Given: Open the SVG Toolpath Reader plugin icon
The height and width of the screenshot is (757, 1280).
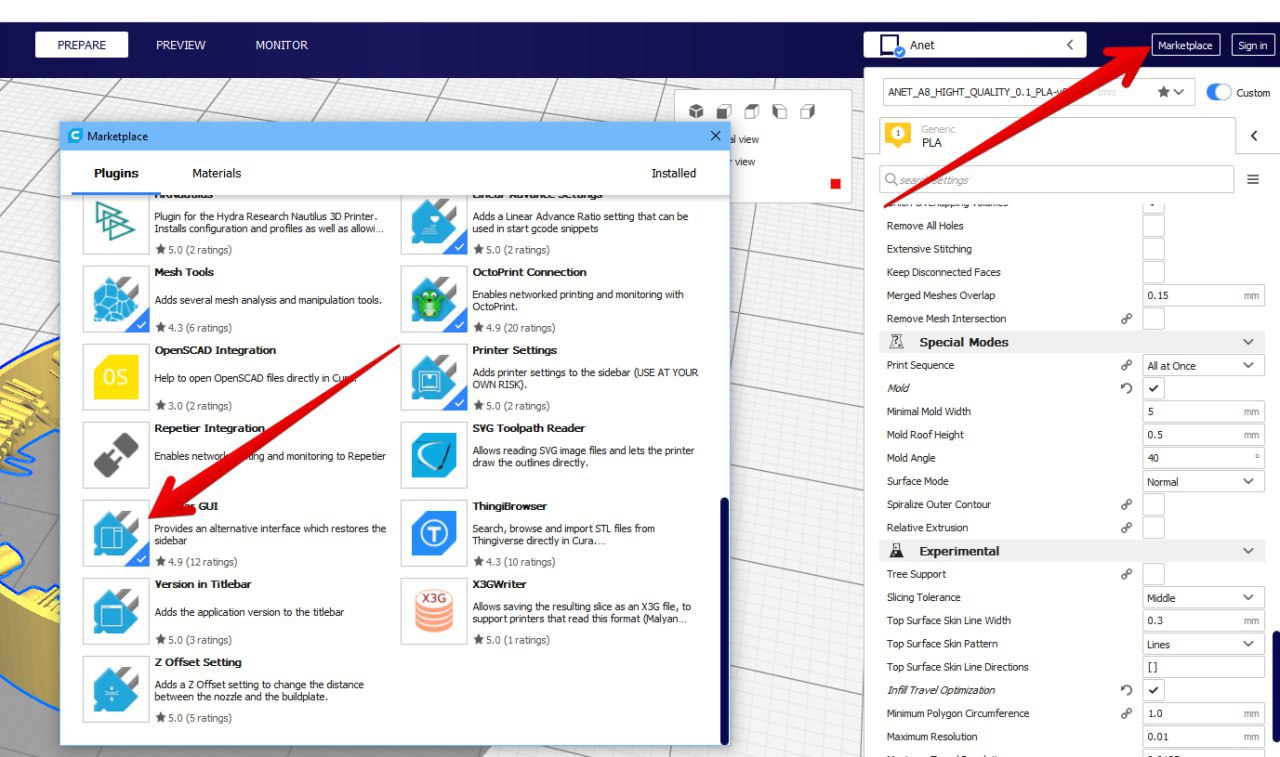Looking at the screenshot, I should (x=434, y=456).
